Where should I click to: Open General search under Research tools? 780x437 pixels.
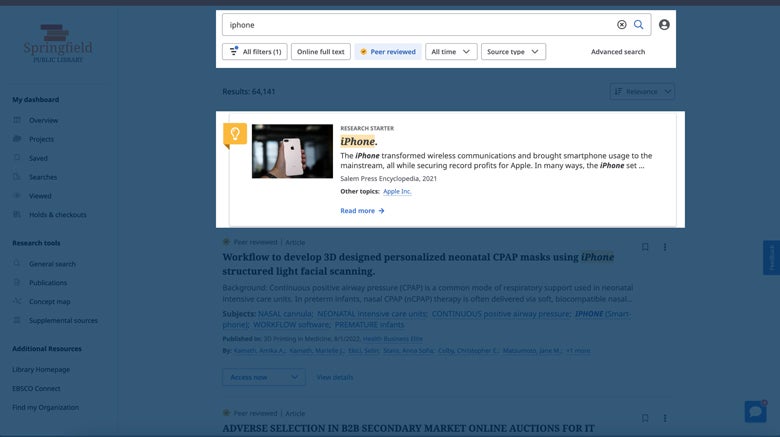[x=52, y=264]
